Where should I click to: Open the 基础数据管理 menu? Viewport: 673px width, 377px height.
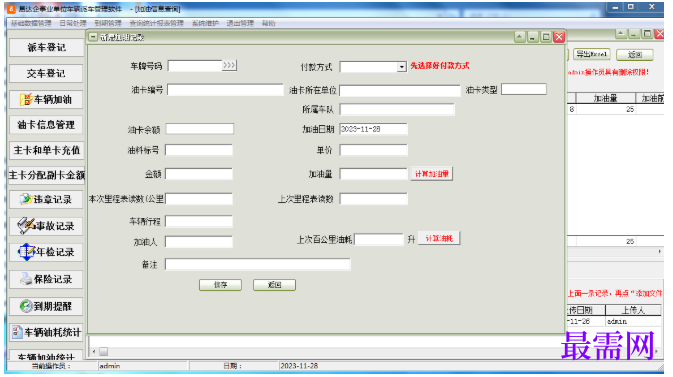pyautogui.click(x=31, y=23)
